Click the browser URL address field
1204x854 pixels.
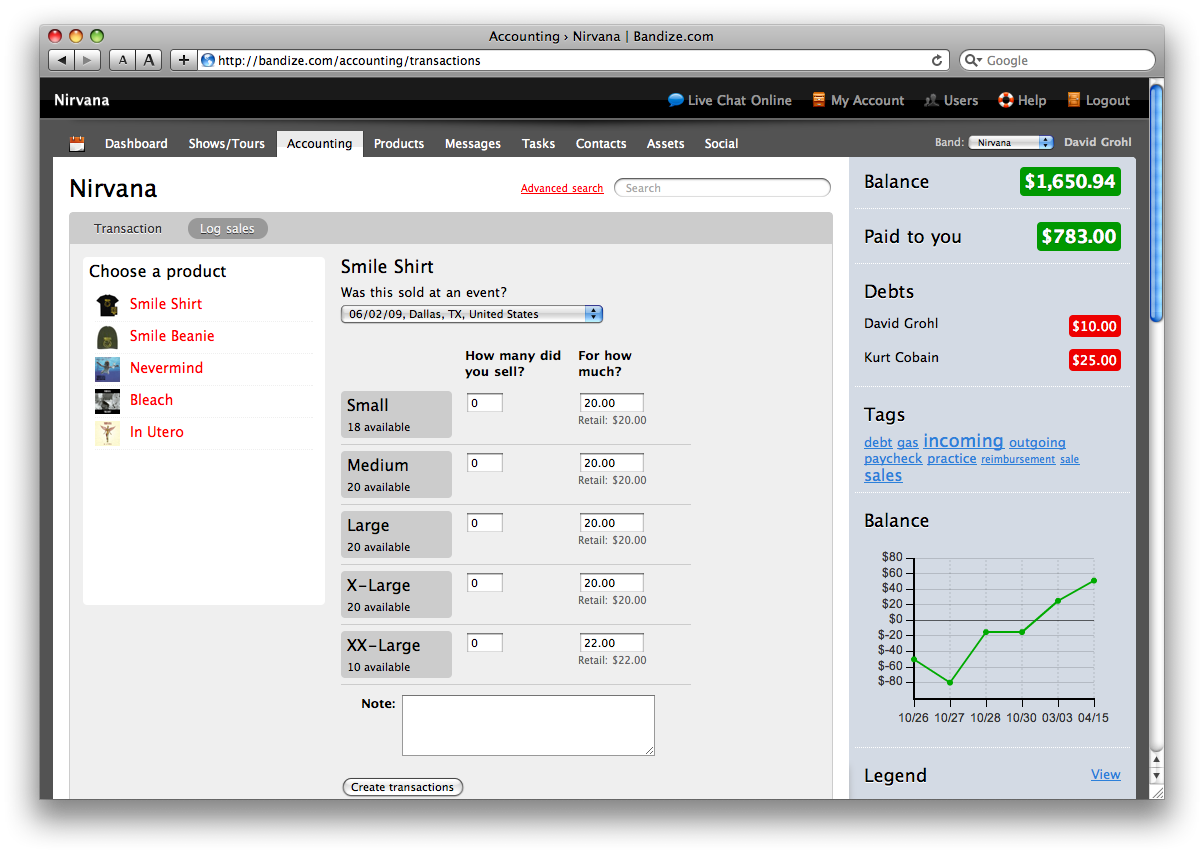(573, 60)
